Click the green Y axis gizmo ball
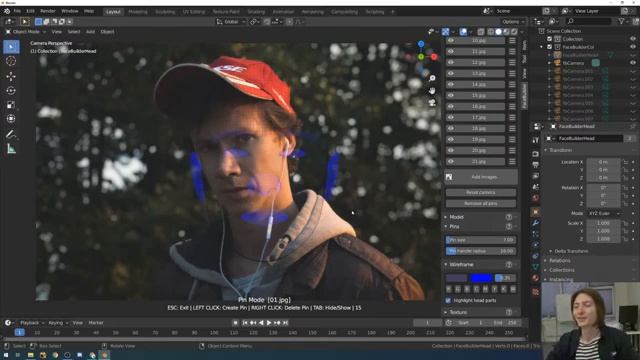The image size is (640, 360). (x=421, y=57)
